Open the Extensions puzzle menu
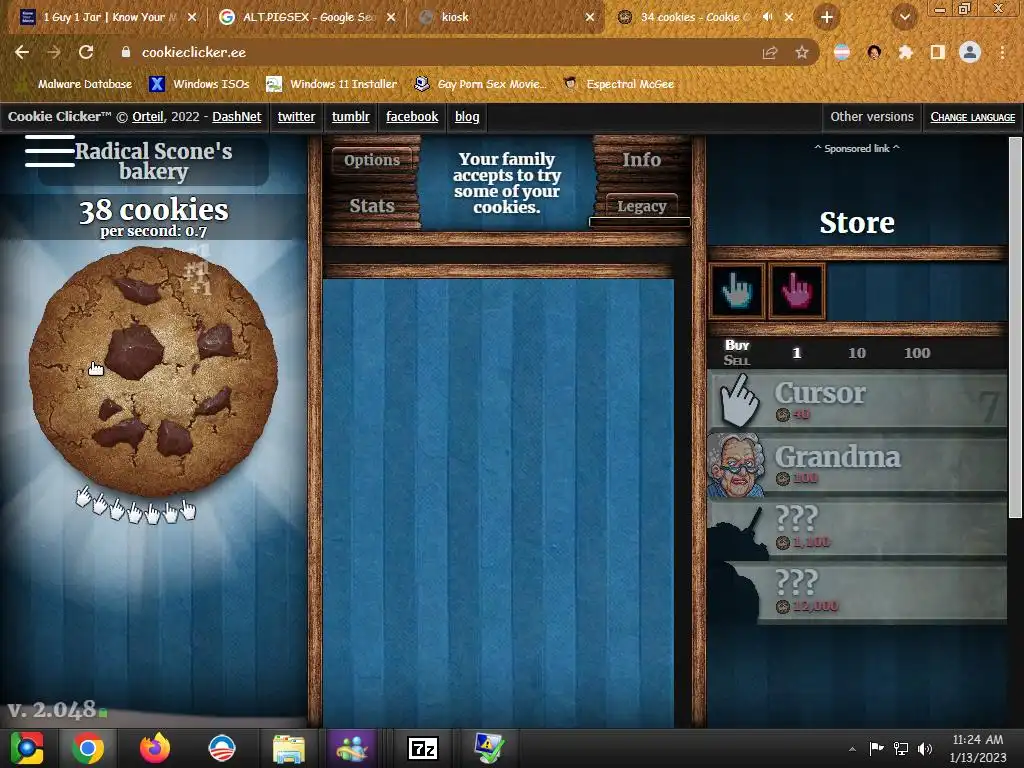 tap(906, 52)
